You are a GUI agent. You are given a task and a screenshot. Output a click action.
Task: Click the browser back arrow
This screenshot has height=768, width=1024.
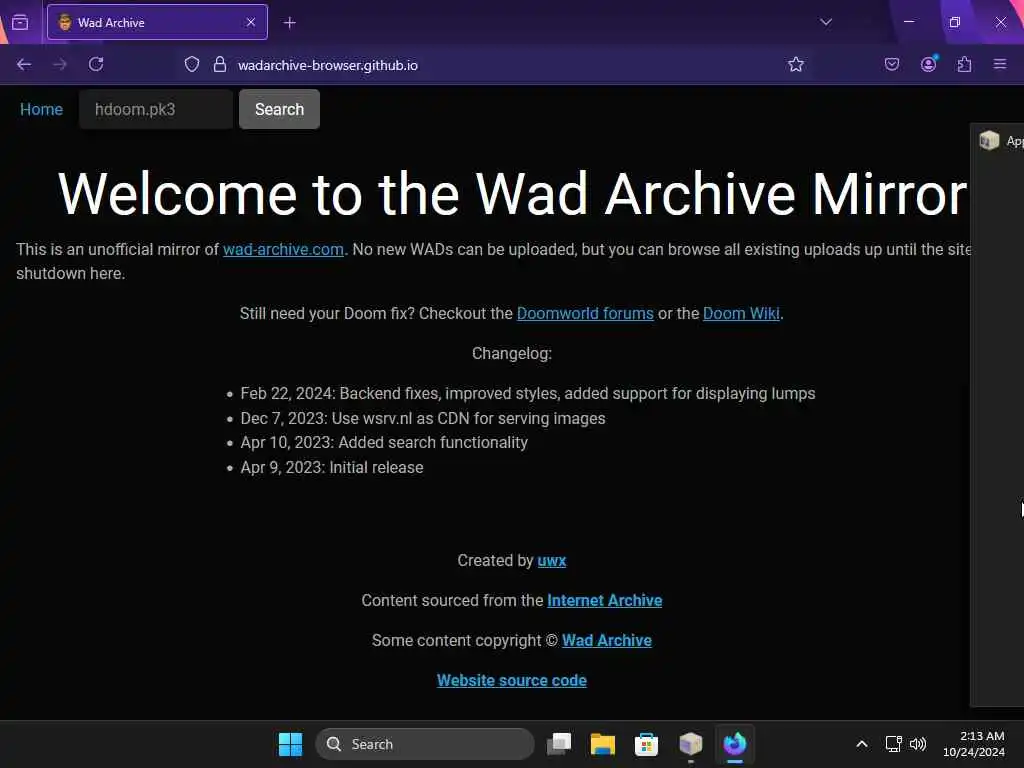(24, 64)
